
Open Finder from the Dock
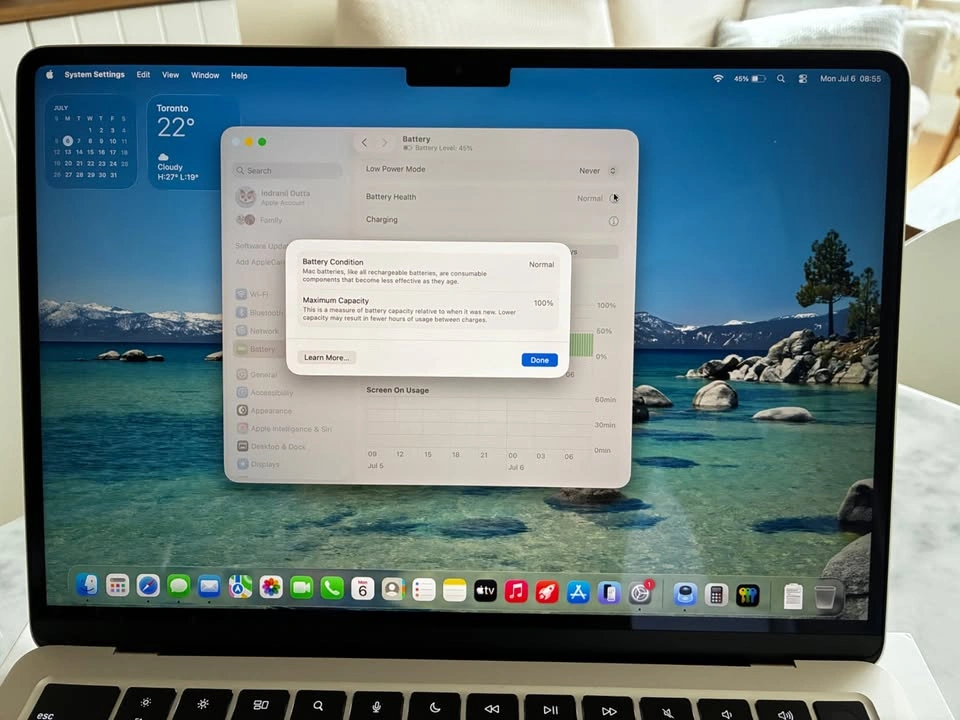point(87,585)
